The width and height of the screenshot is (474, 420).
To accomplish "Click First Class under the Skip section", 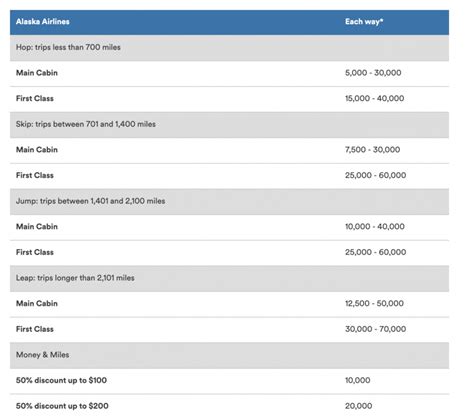I will 35,175.
